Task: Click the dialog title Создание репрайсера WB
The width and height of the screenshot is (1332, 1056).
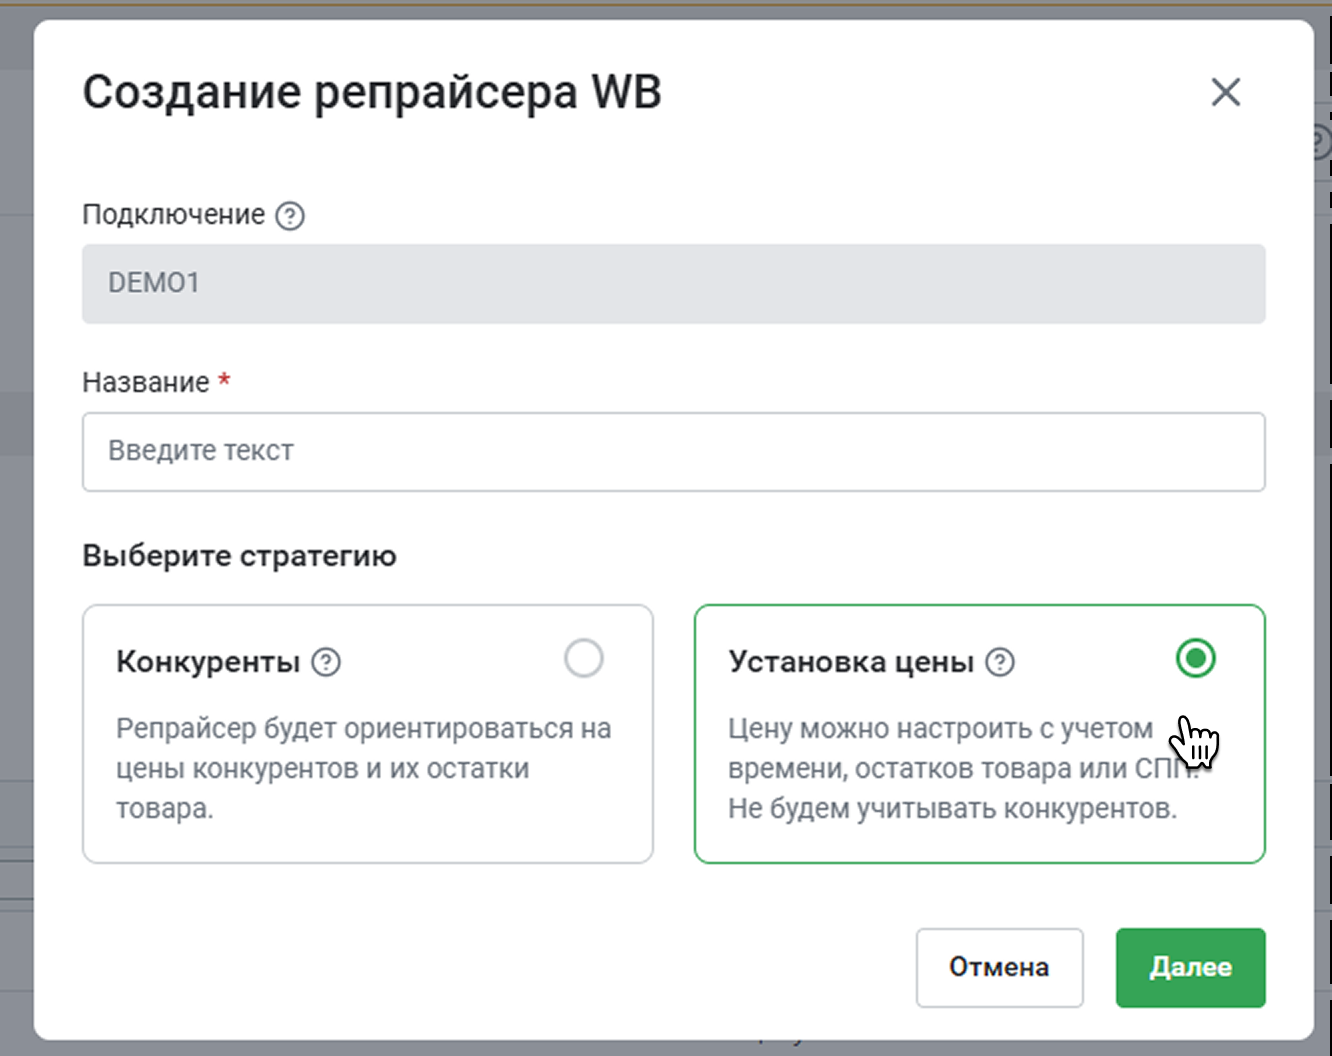Action: pyautogui.click(x=372, y=93)
